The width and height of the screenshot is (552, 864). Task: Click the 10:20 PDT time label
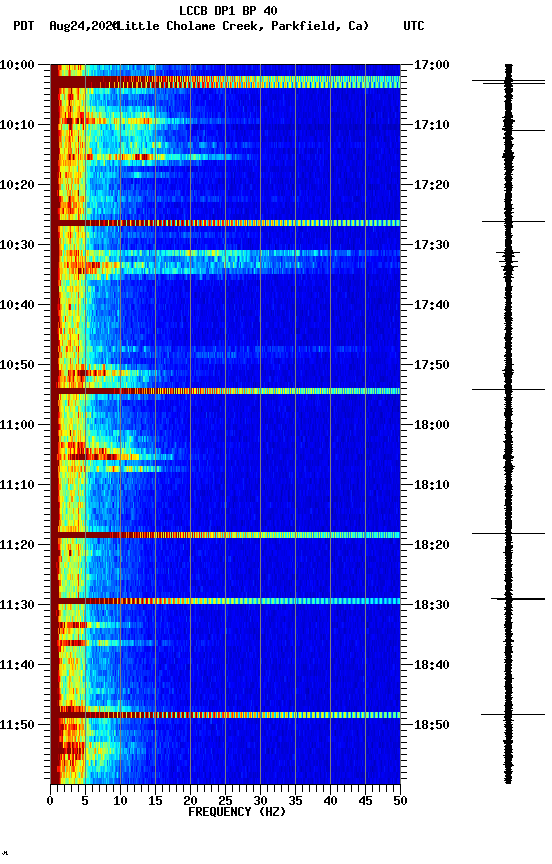17,185
